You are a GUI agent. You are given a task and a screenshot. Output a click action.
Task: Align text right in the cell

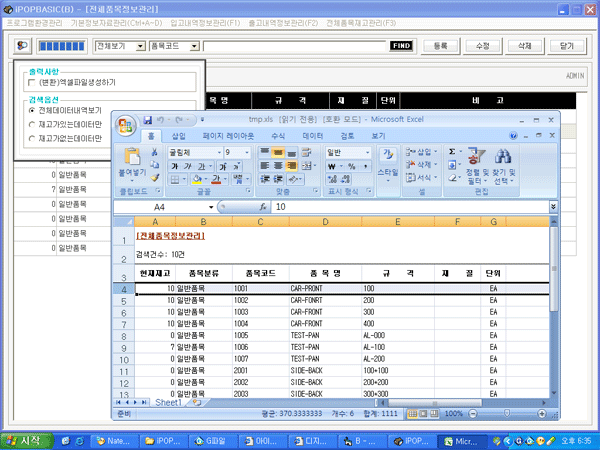click(291, 166)
